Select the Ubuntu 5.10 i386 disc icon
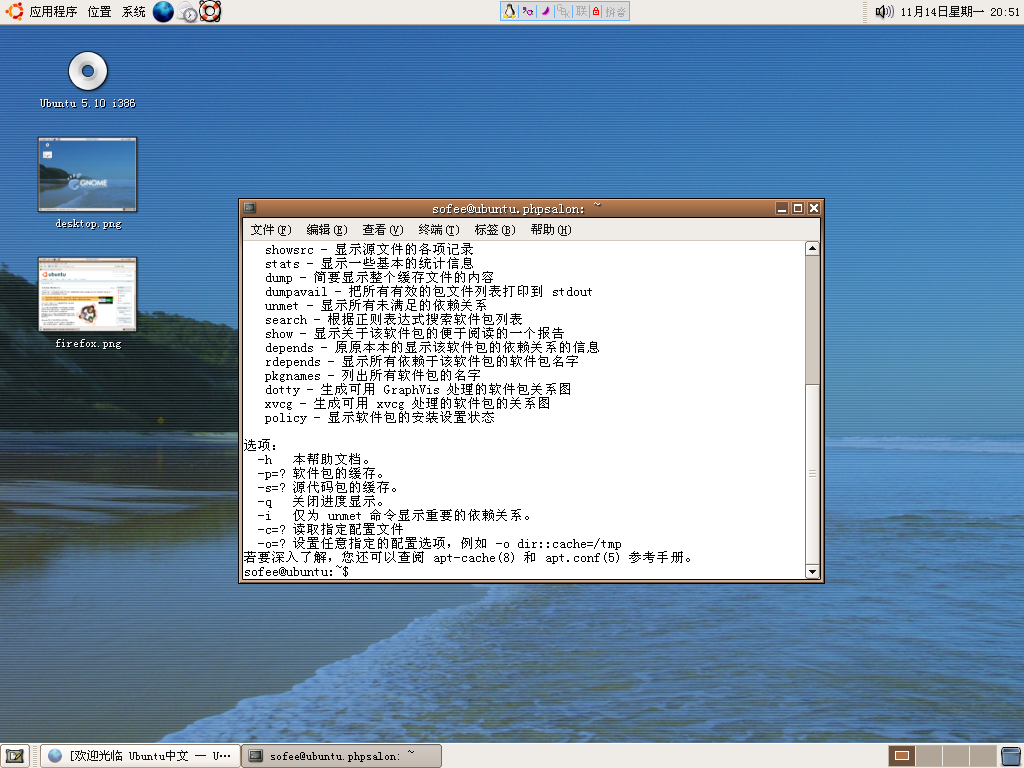This screenshot has width=1024, height=768. (x=88, y=80)
